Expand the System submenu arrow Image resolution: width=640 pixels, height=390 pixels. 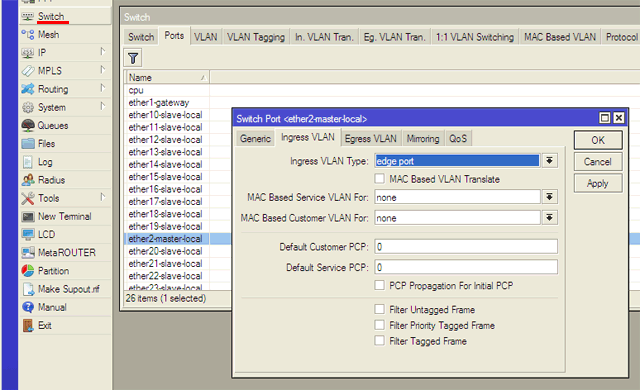[x=102, y=106]
